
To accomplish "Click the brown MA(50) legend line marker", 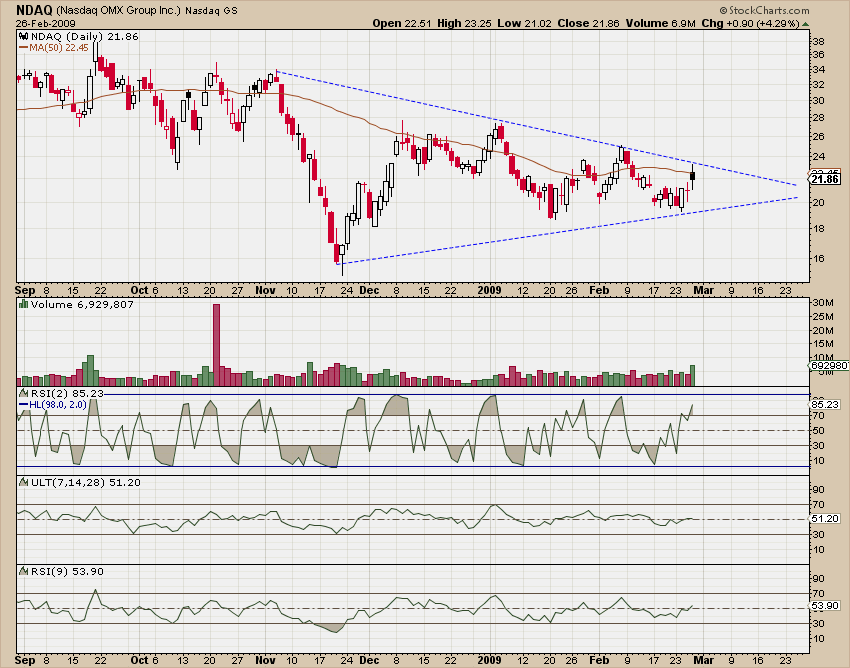I will 23,48.
